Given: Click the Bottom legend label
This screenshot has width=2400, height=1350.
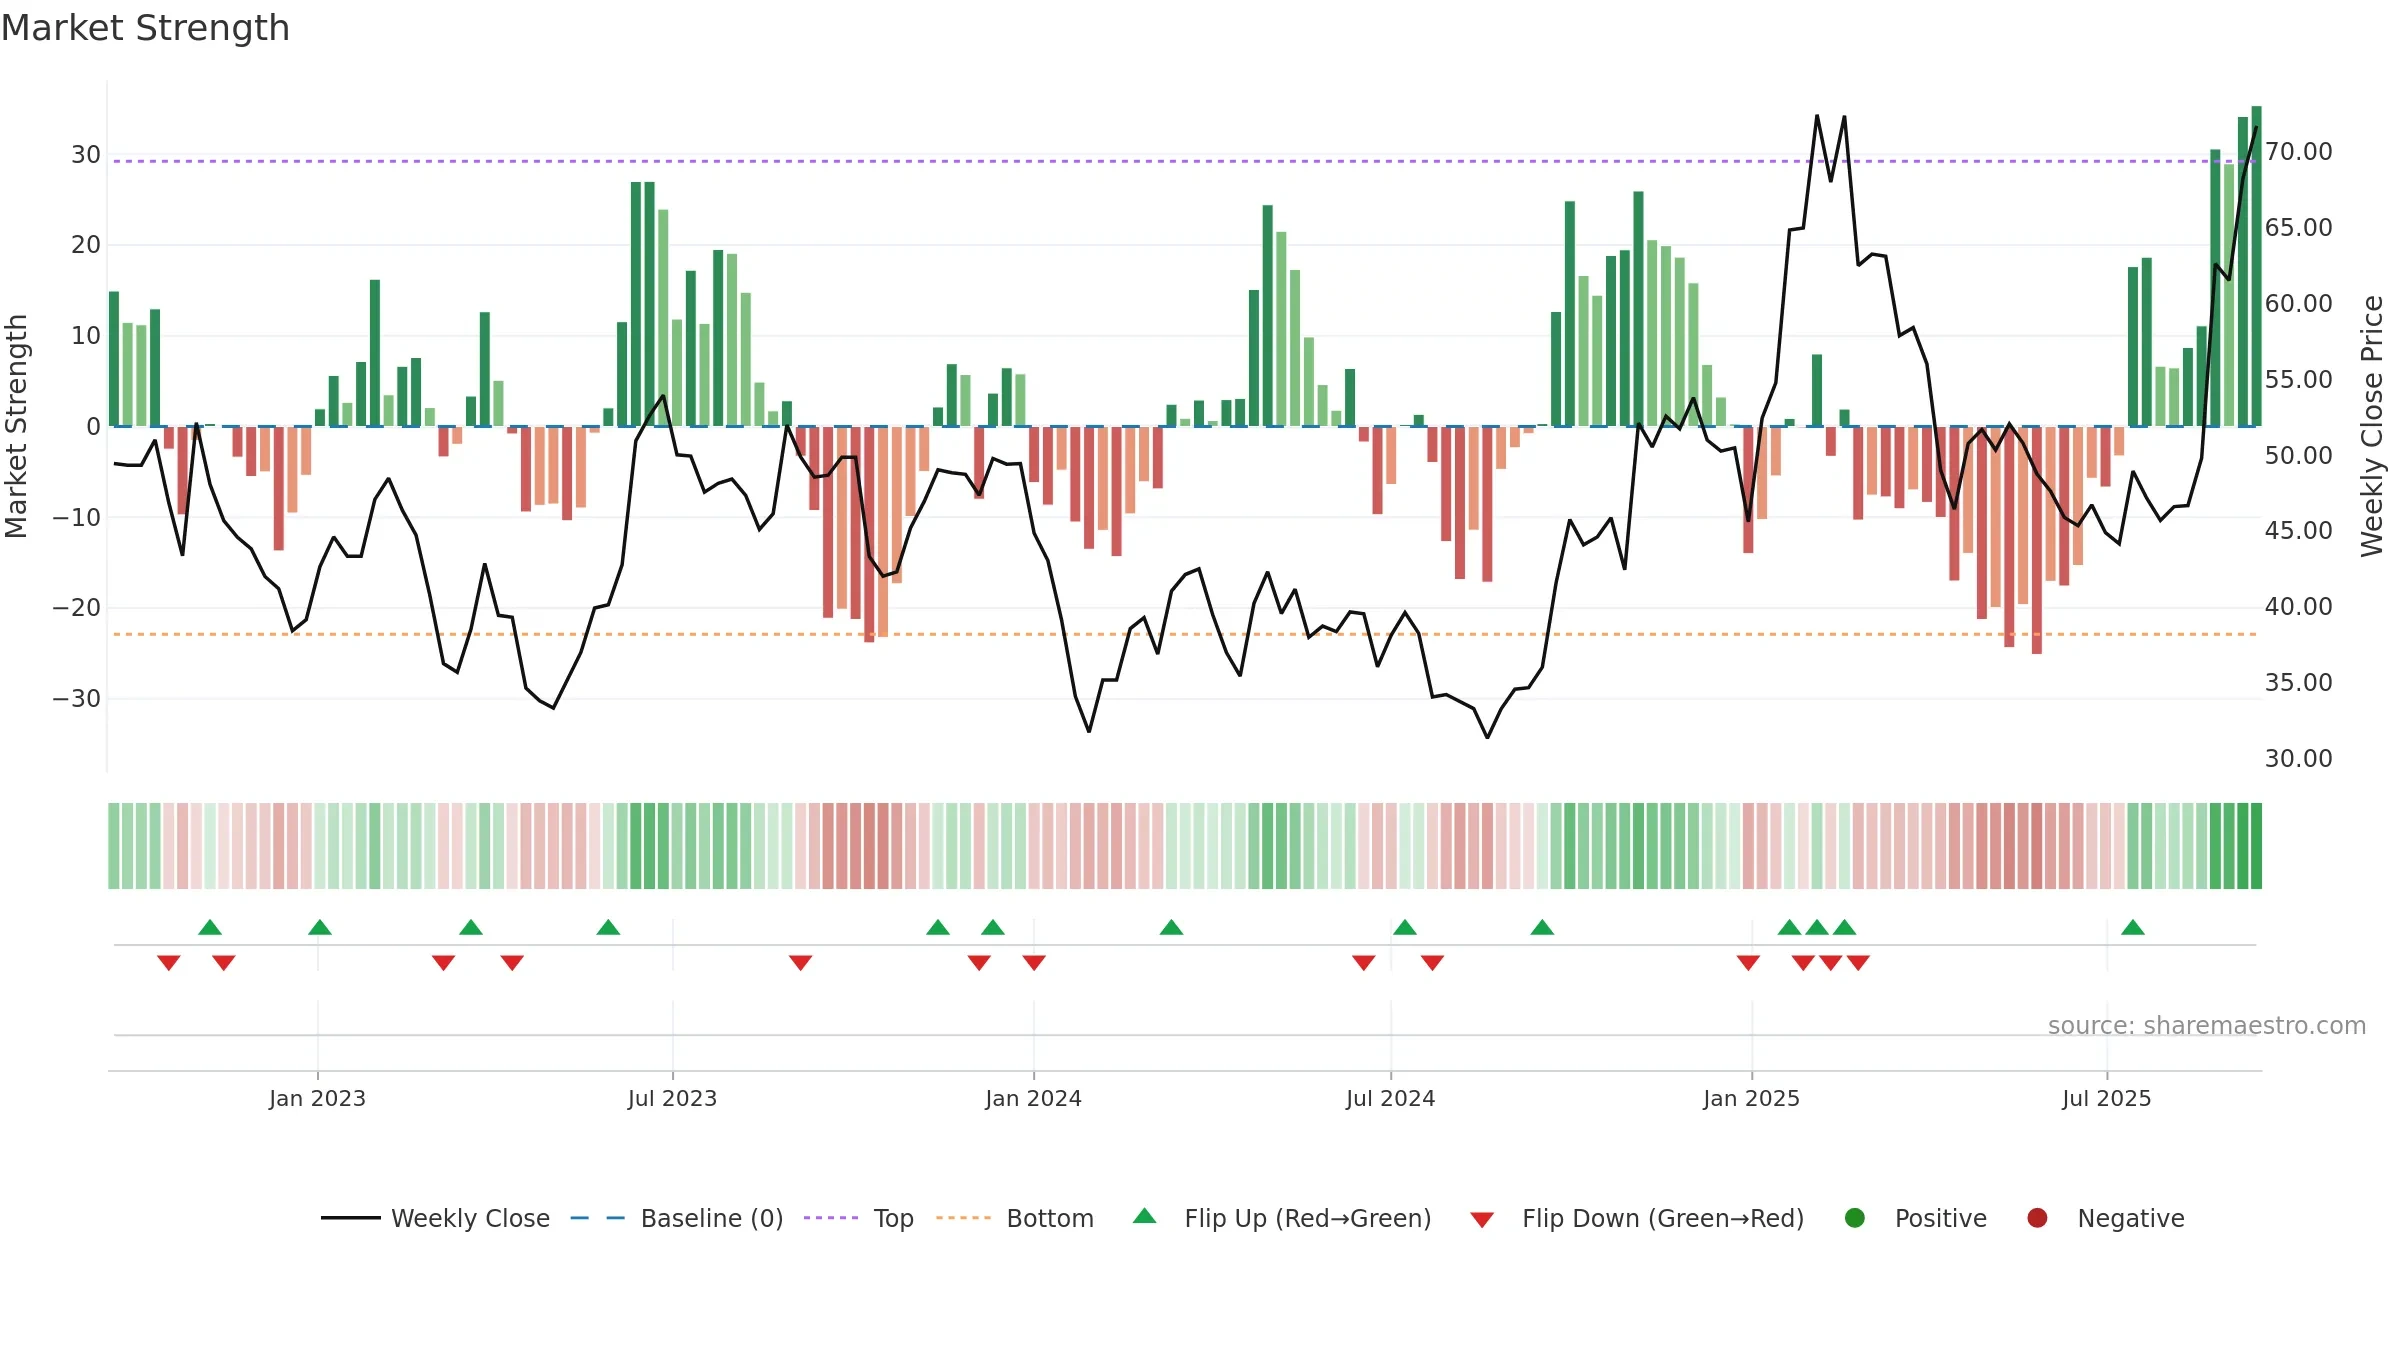Looking at the screenshot, I should tap(1050, 1218).
